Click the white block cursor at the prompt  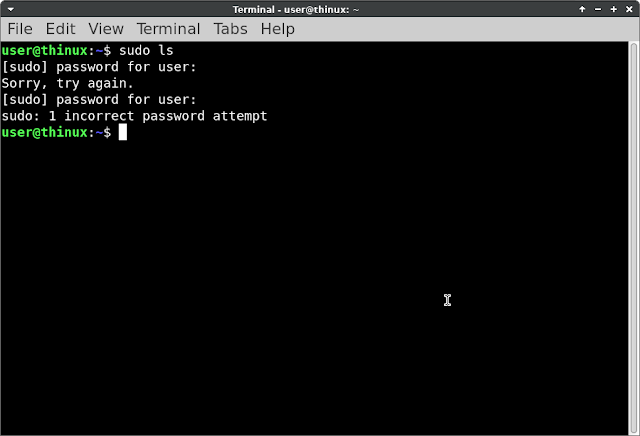click(x=123, y=132)
